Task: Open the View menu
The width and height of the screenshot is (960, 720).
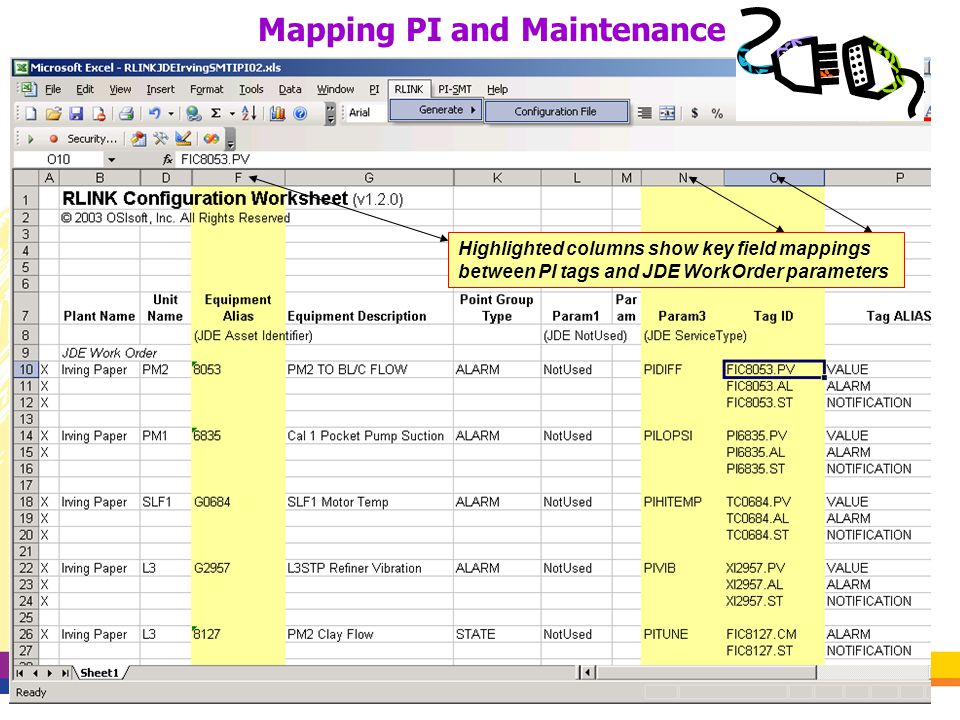Action: (x=120, y=89)
